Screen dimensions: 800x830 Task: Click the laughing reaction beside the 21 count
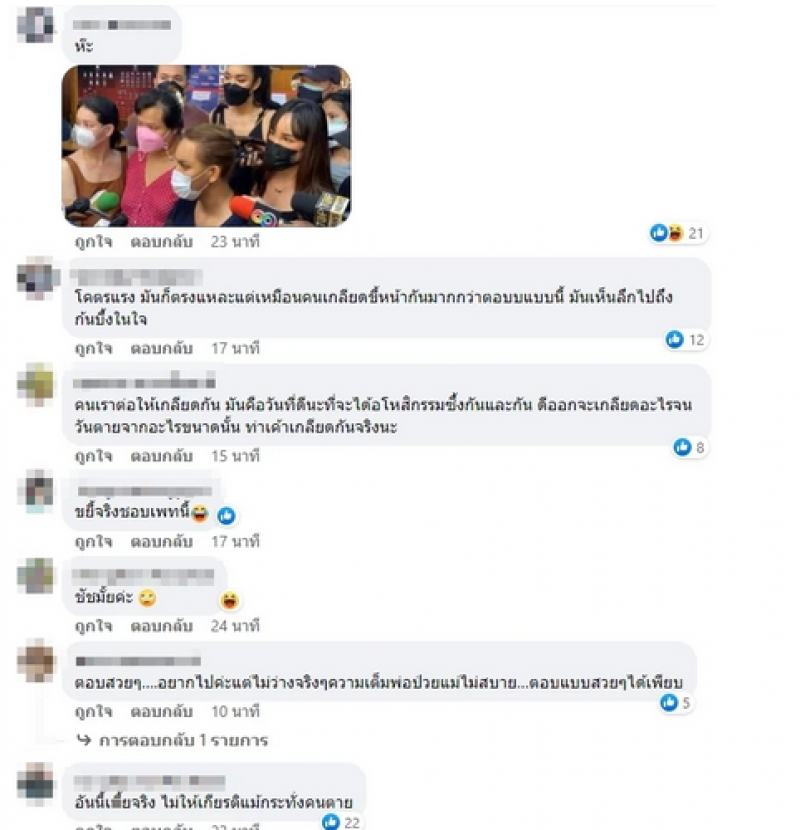[x=675, y=233]
